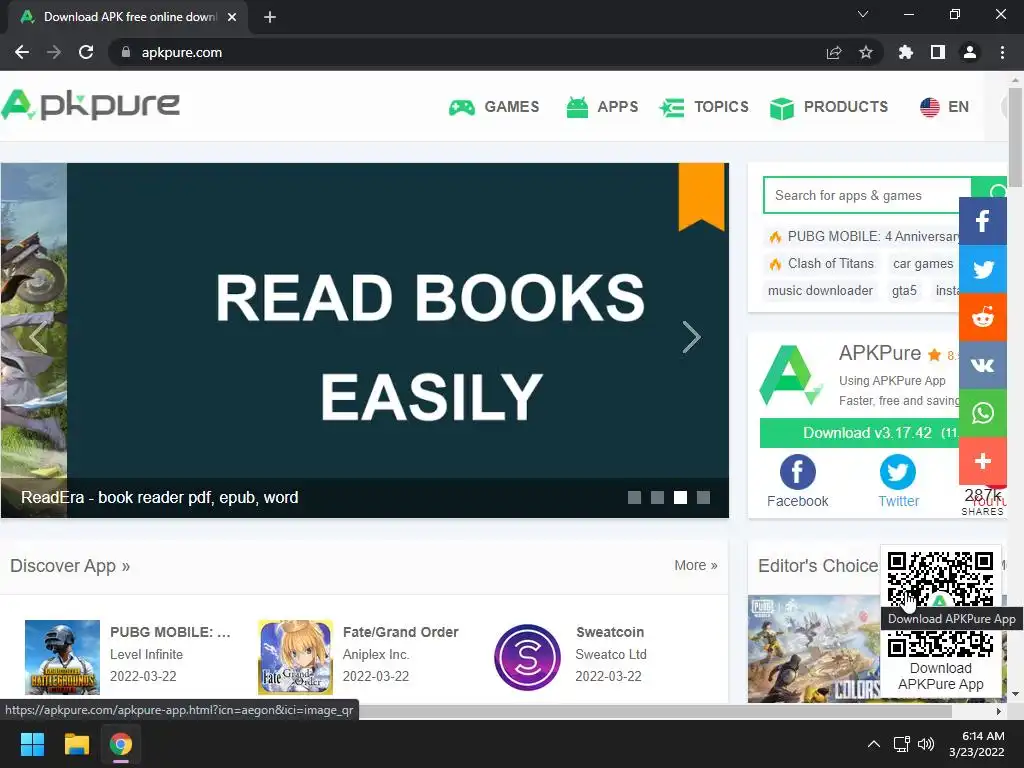Image resolution: width=1024 pixels, height=768 pixels.
Task: Open the PUBG MOBILE app thumbnail
Action: point(62,657)
